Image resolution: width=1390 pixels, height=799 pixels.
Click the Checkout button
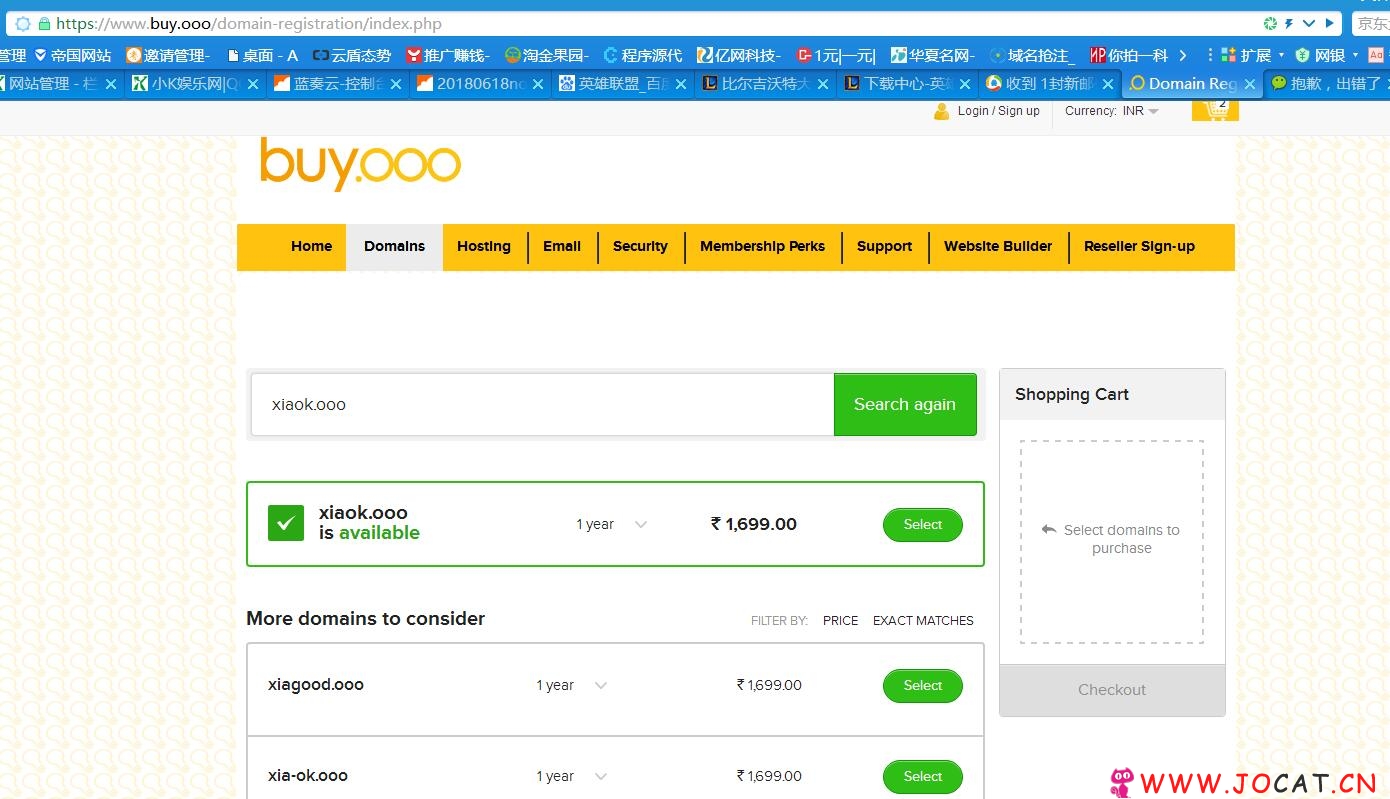click(x=1112, y=690)
